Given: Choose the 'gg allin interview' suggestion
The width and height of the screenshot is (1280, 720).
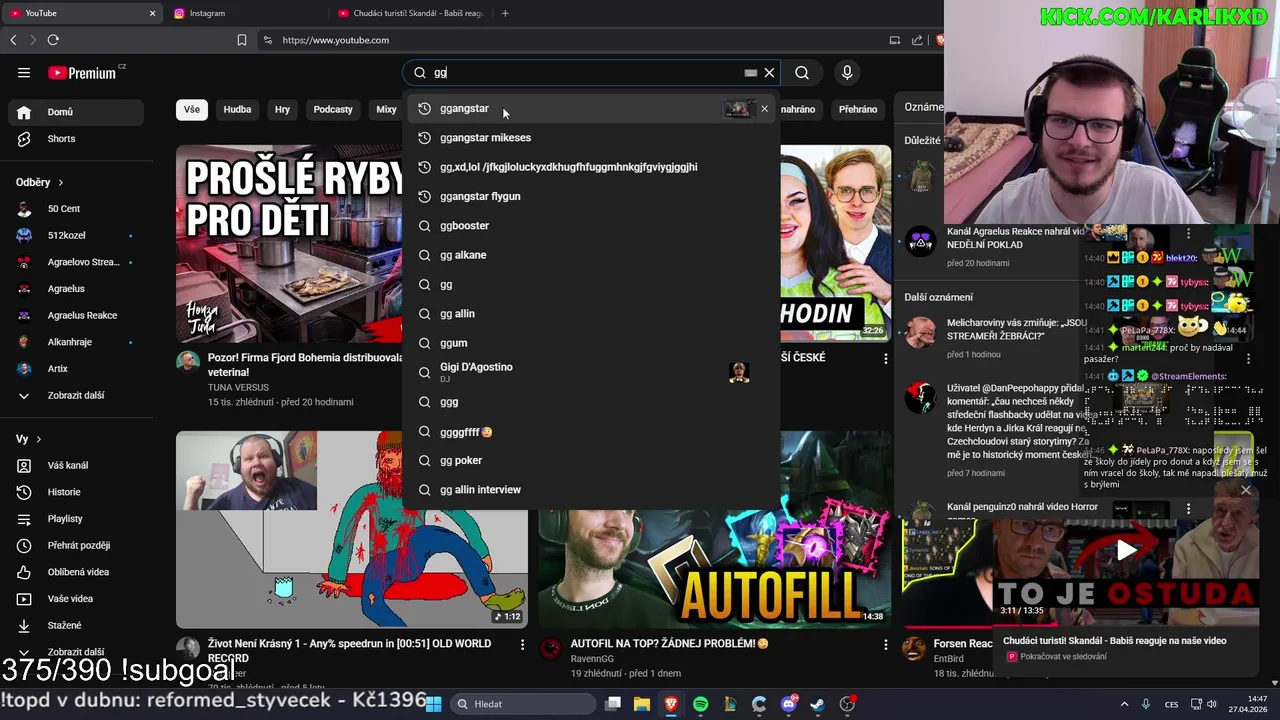Looking at the screenshot, I should [x=591, y=490].
